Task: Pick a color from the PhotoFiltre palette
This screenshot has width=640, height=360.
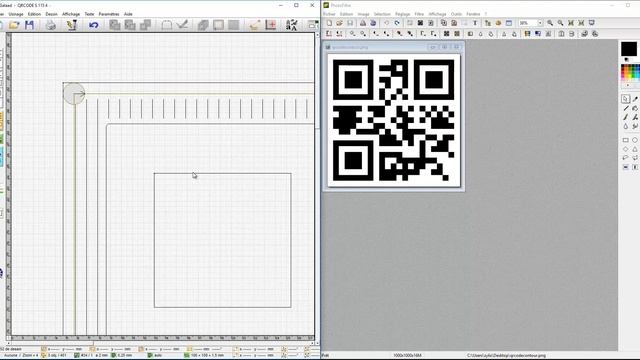Action: 630,72
